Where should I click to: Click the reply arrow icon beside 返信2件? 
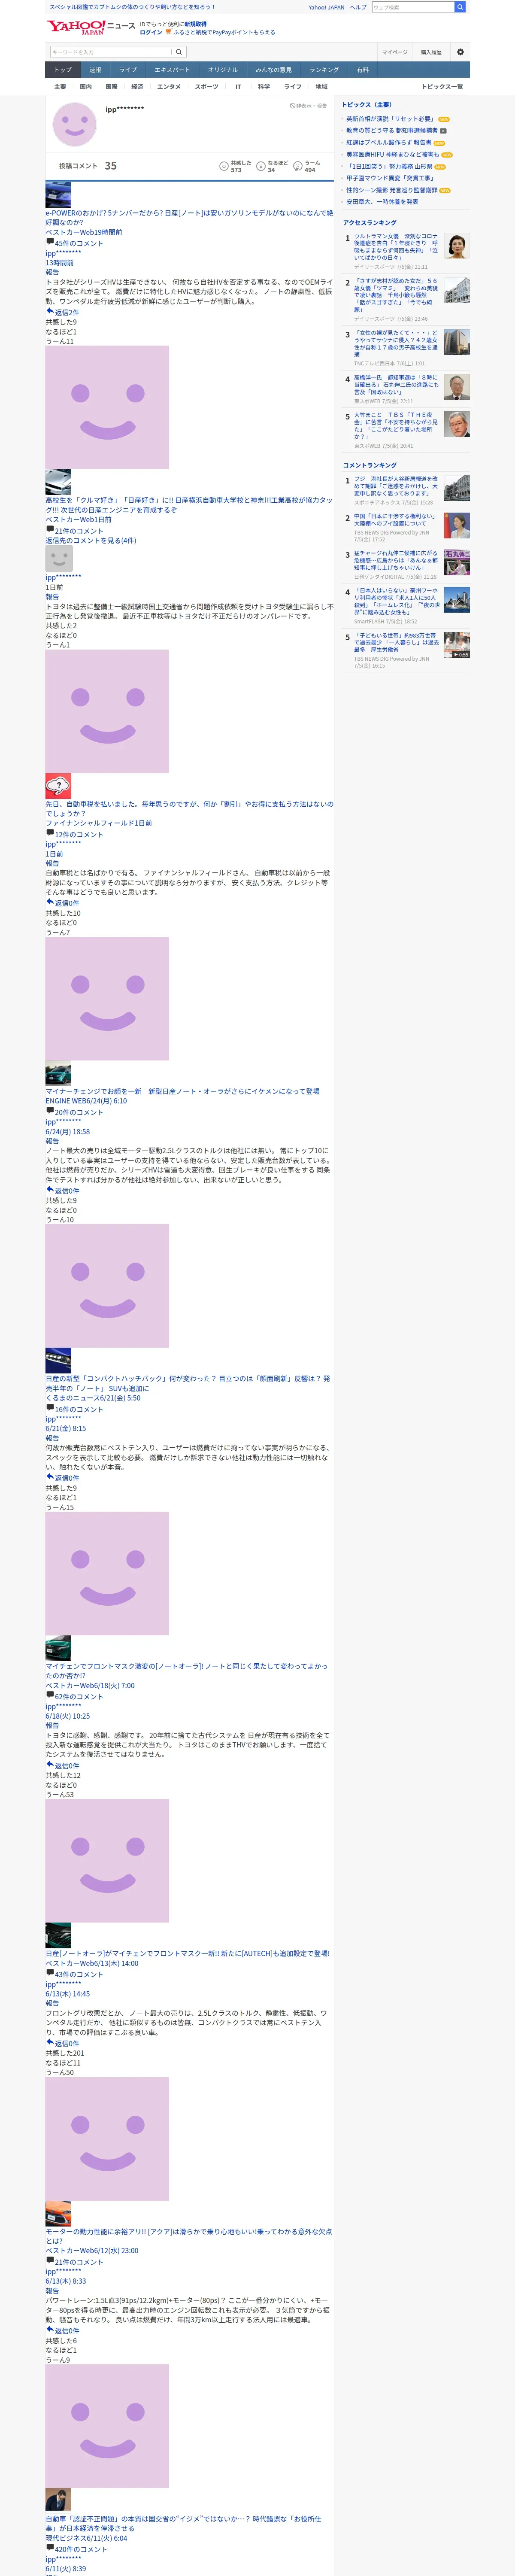click(x=50, y=311)
